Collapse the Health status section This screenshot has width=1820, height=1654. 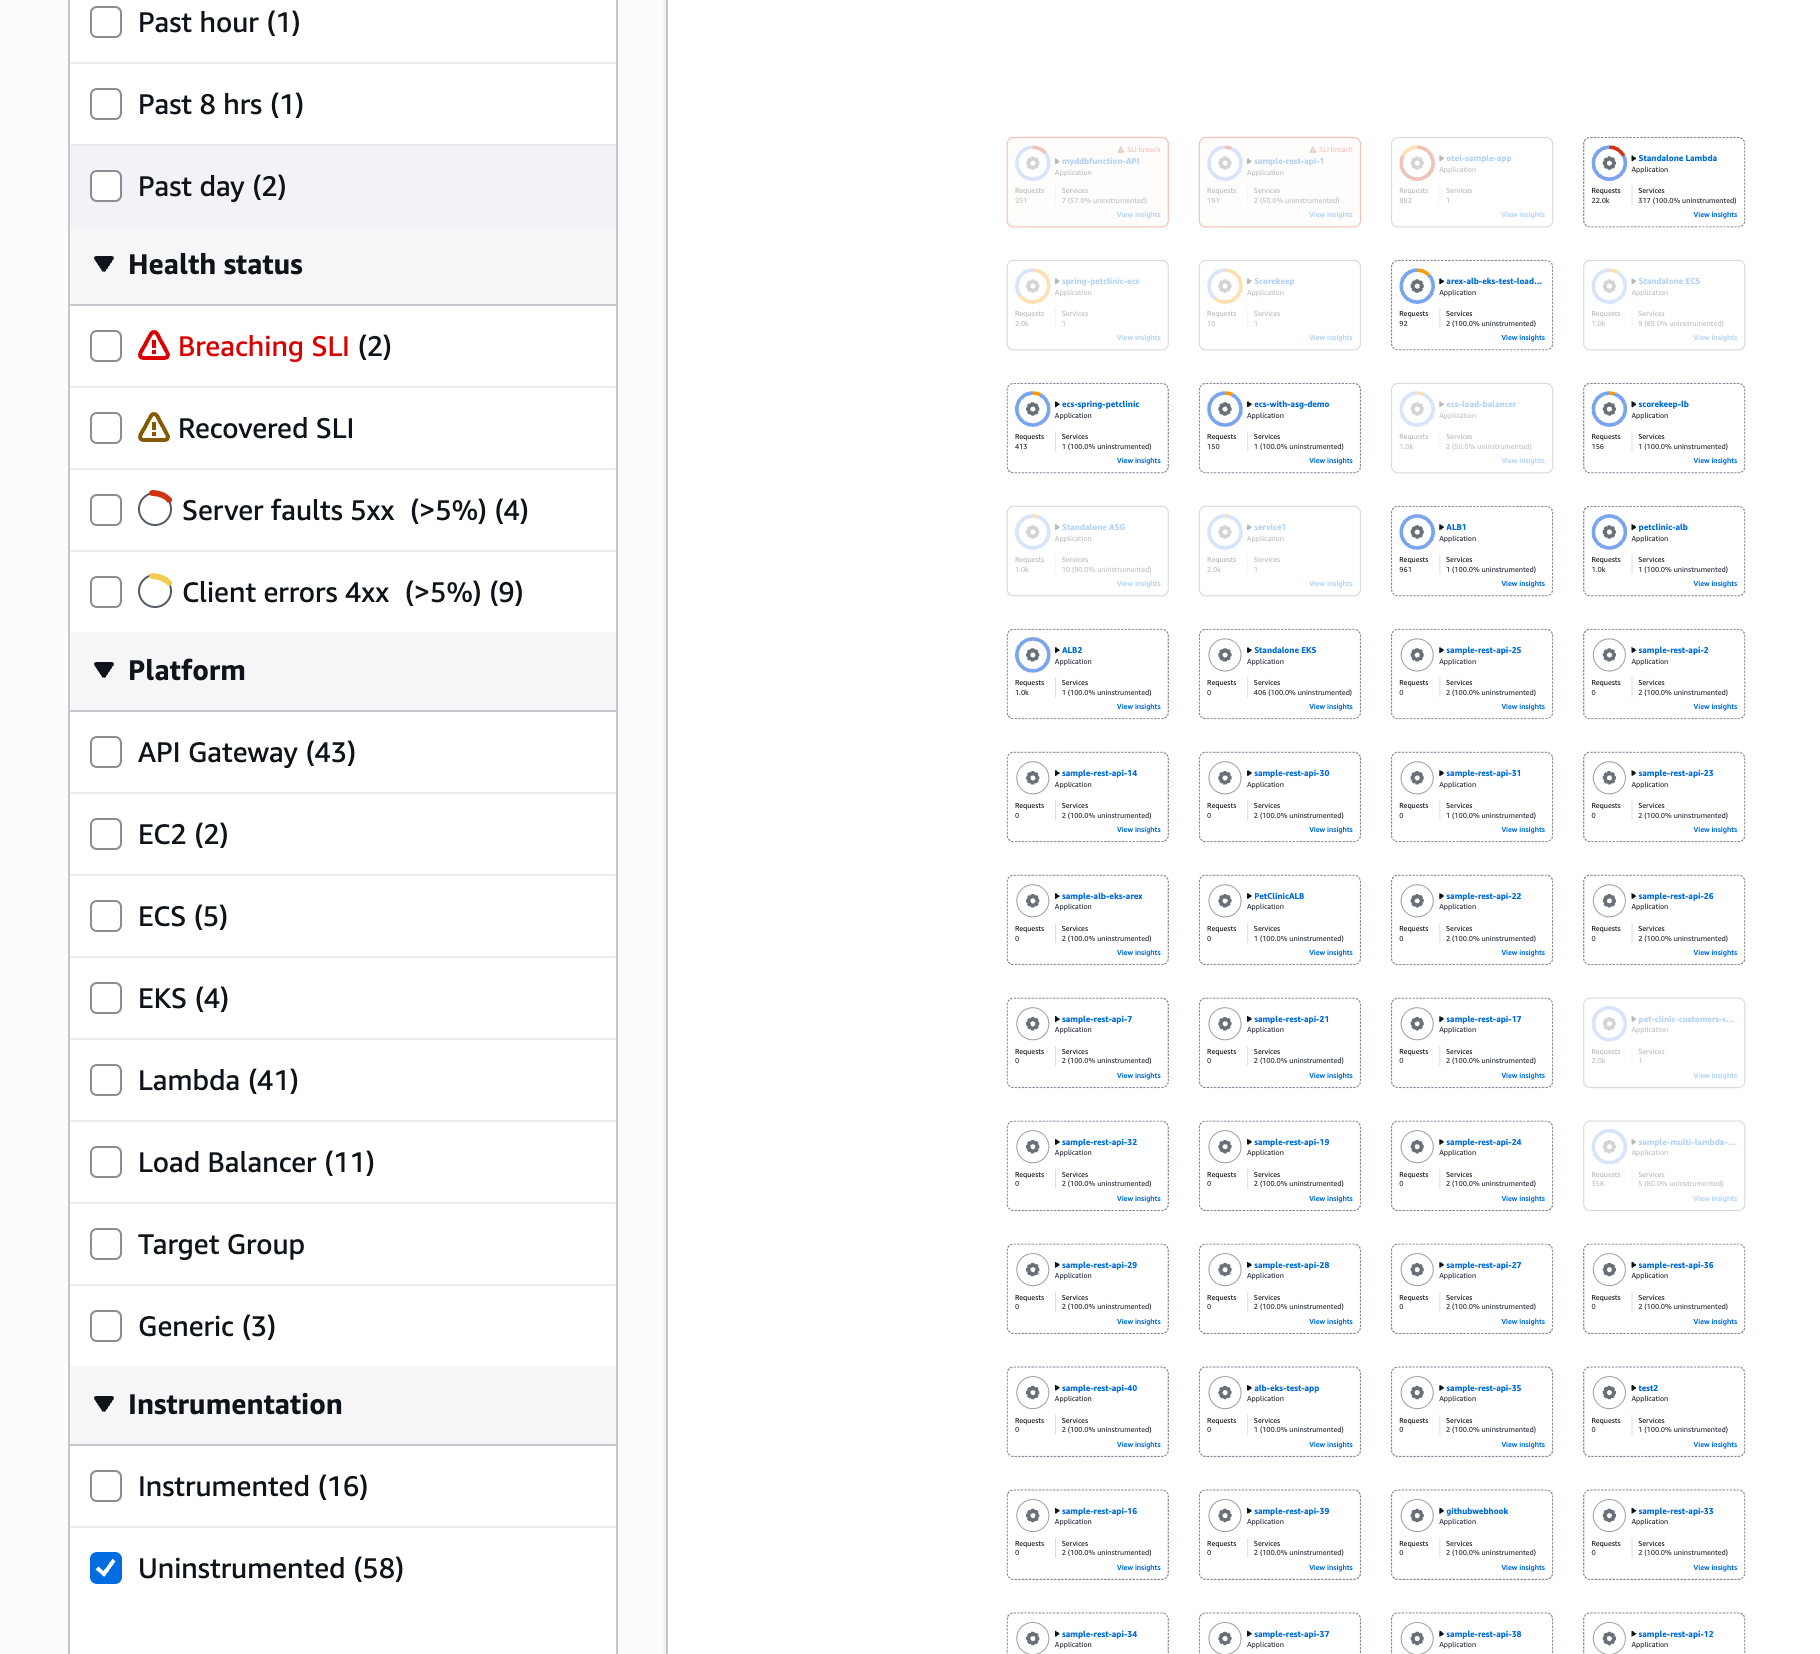(x=104, y=264)
